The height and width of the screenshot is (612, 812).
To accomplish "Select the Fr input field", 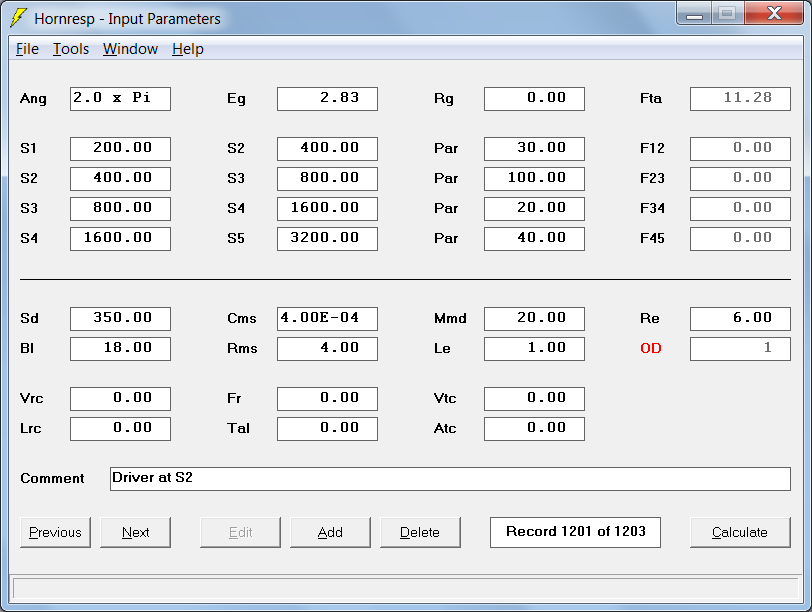I will (327, 399).
